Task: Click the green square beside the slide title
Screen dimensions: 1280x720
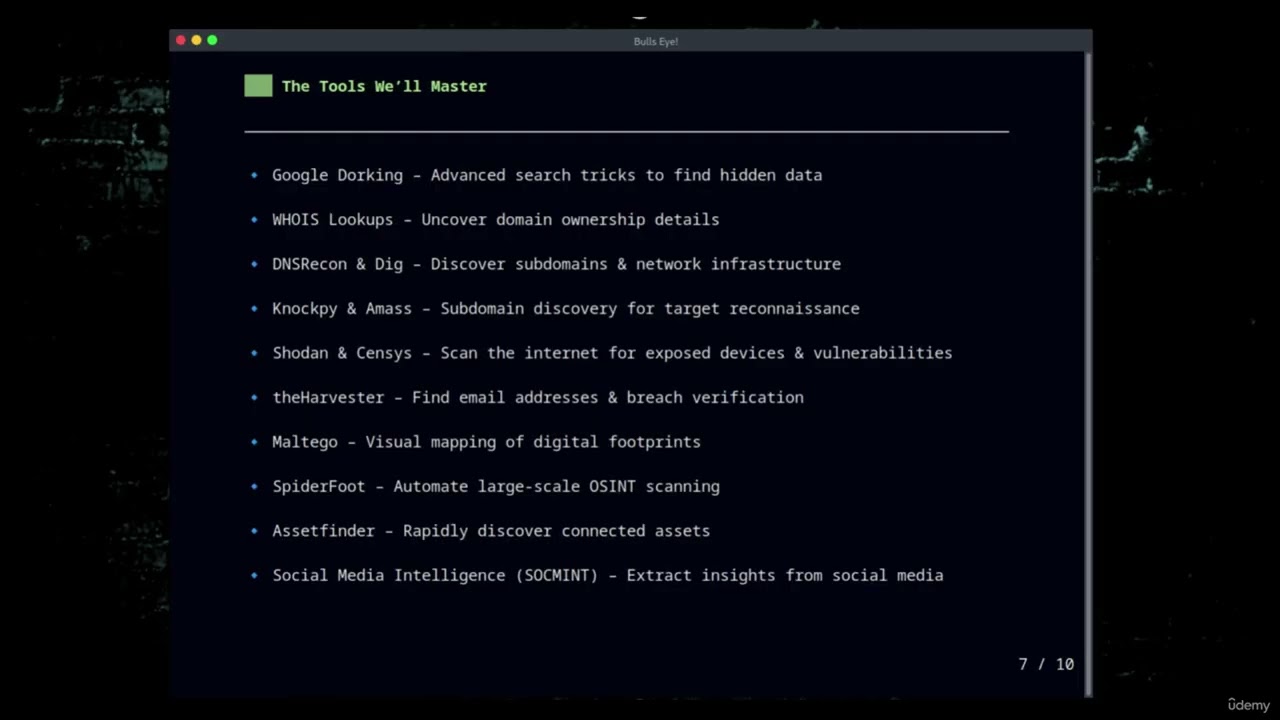Action: click(x=258, y=86)
